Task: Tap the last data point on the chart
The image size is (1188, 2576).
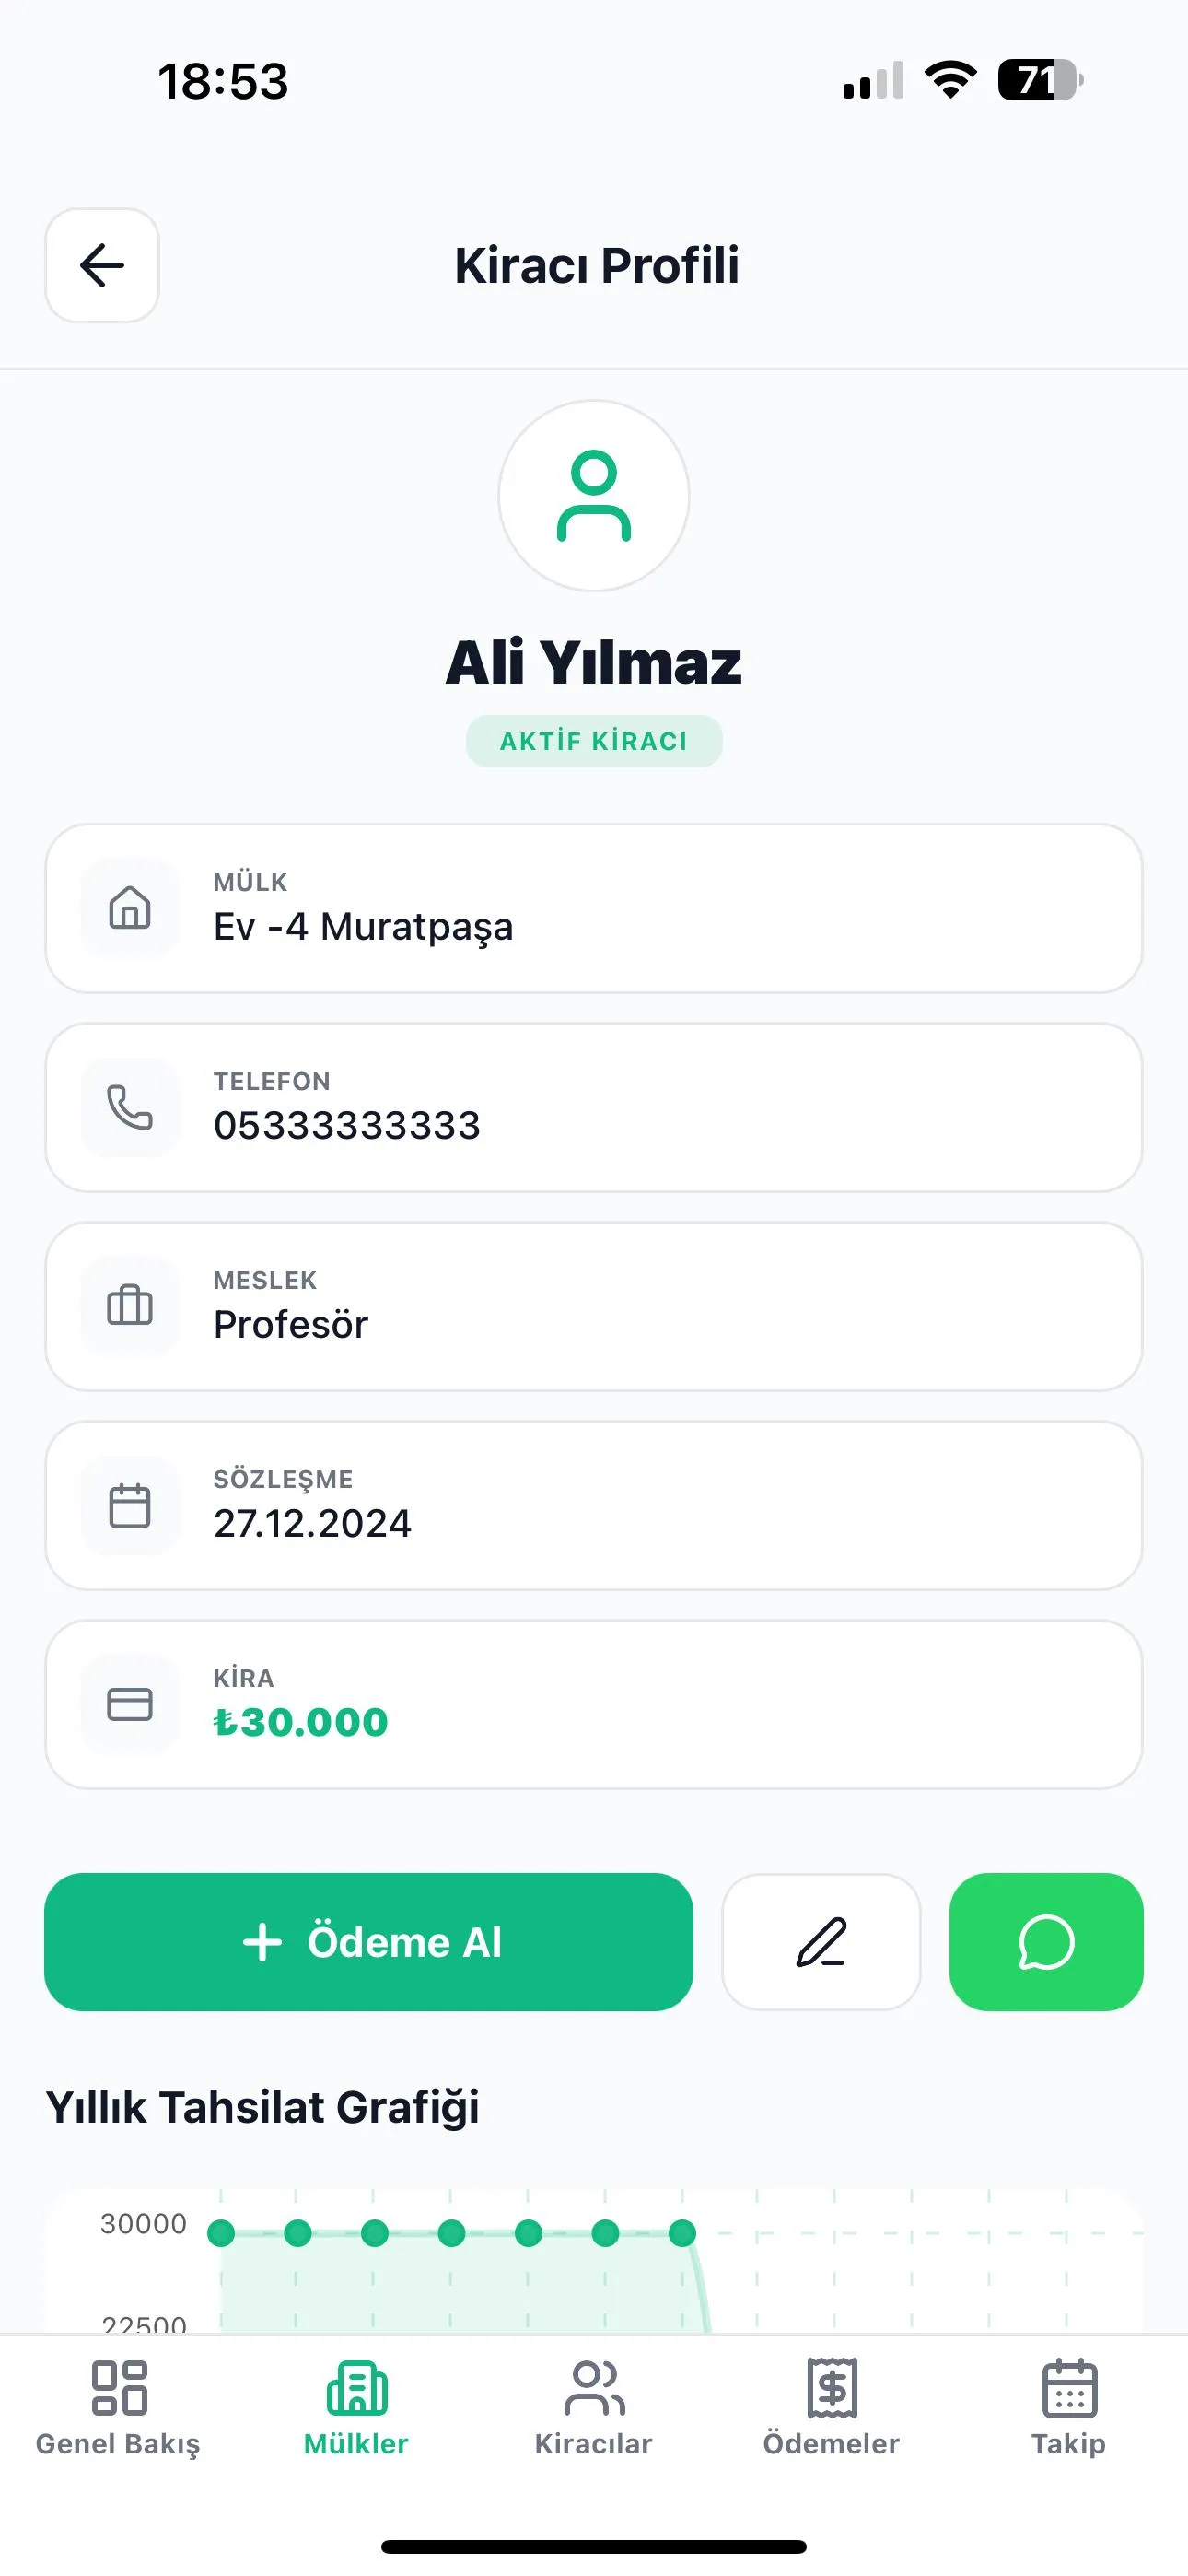Action: point(682,2233)
